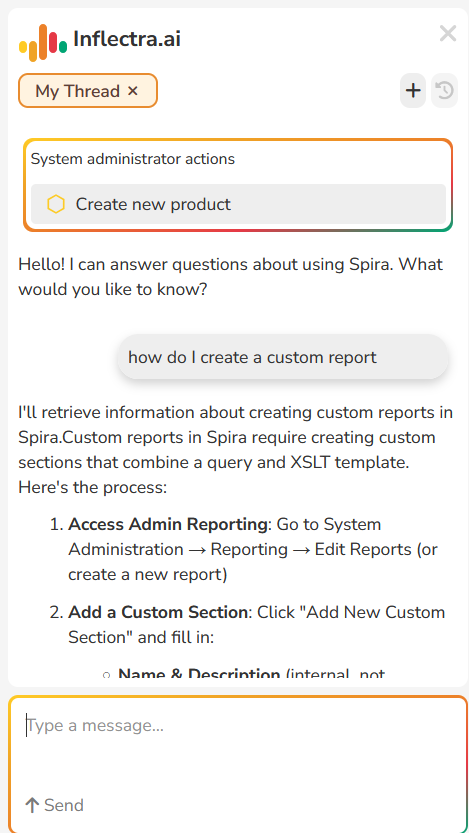
Task: Click the 'I'll retrieve information' response paragraph
Action: point(235,450)
